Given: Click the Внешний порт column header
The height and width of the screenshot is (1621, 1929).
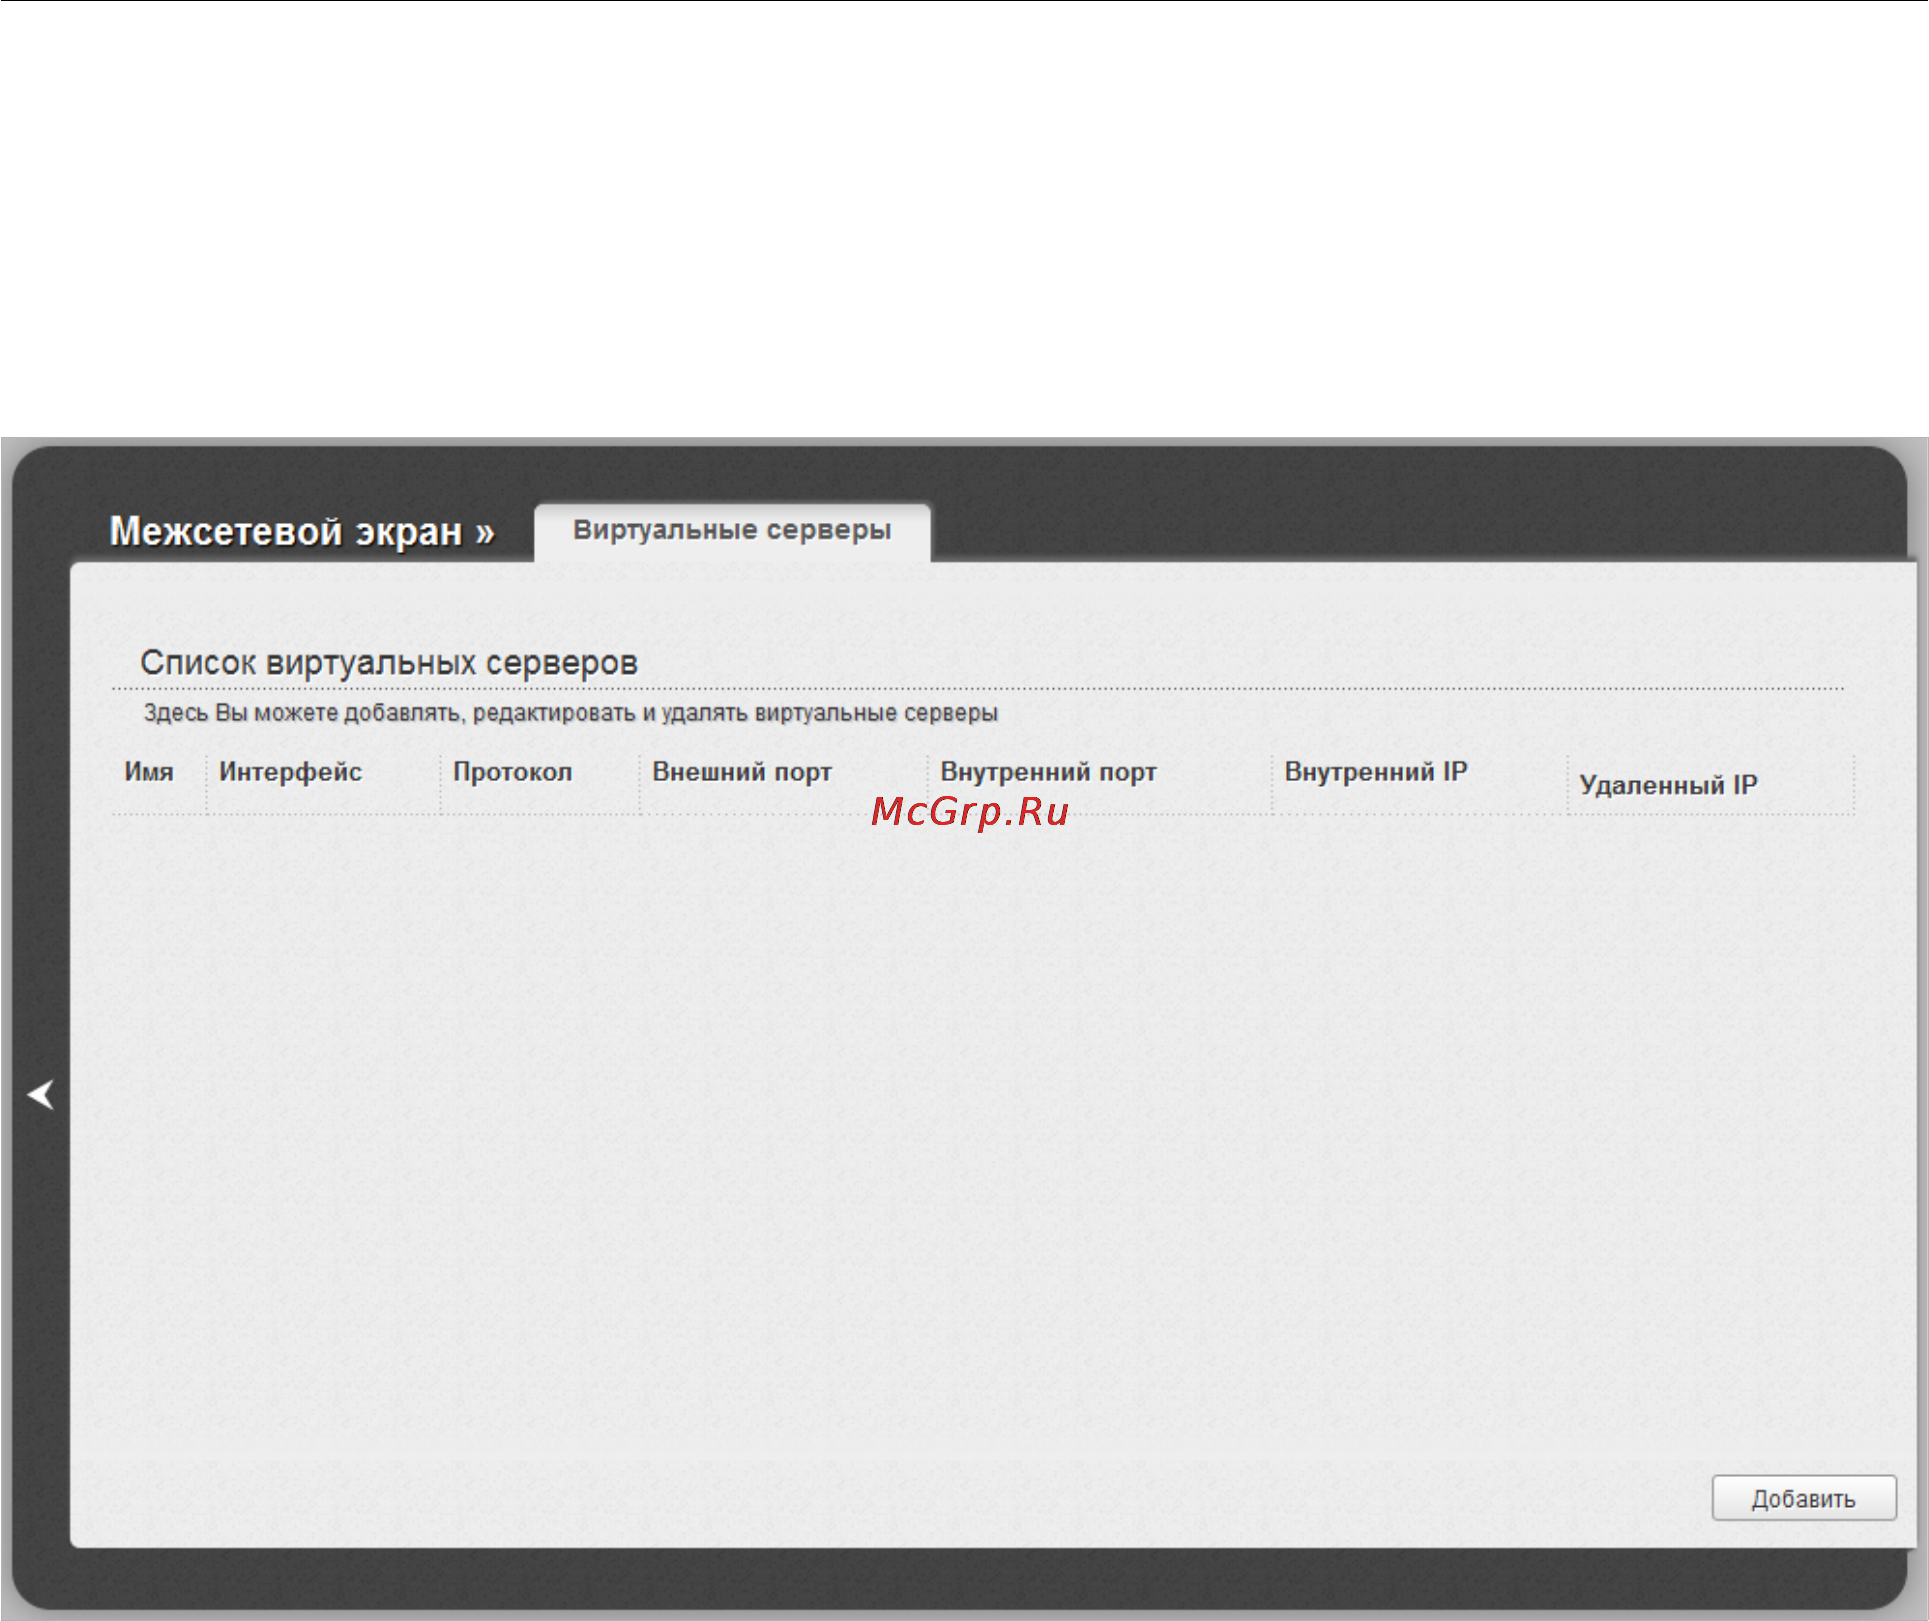Looking at the screenshot, I should [x=742, y=772].
